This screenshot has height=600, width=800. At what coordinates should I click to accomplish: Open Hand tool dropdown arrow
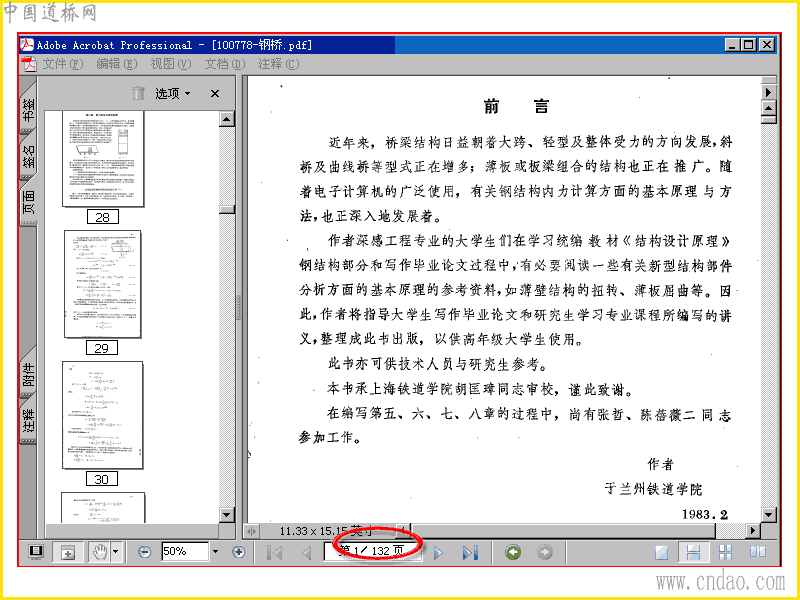(x=116, y=552)
